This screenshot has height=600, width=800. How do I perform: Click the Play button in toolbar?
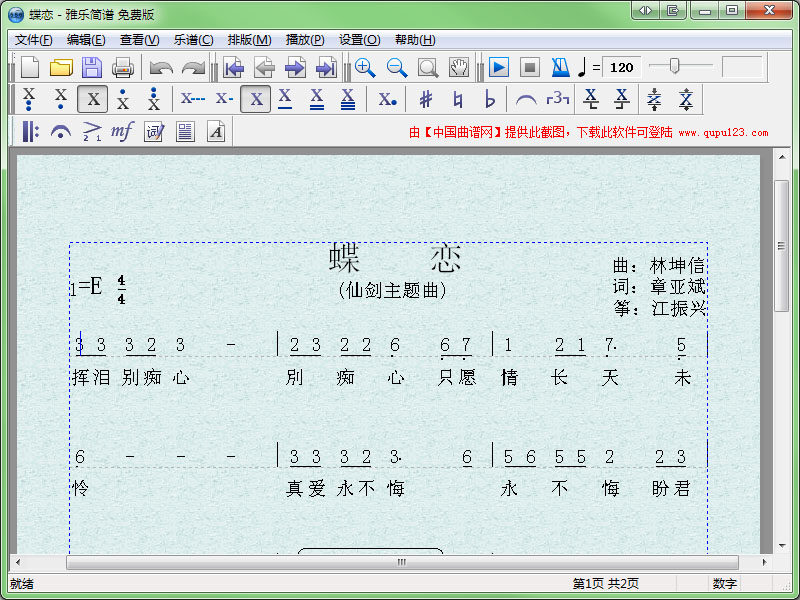(499, 68)
